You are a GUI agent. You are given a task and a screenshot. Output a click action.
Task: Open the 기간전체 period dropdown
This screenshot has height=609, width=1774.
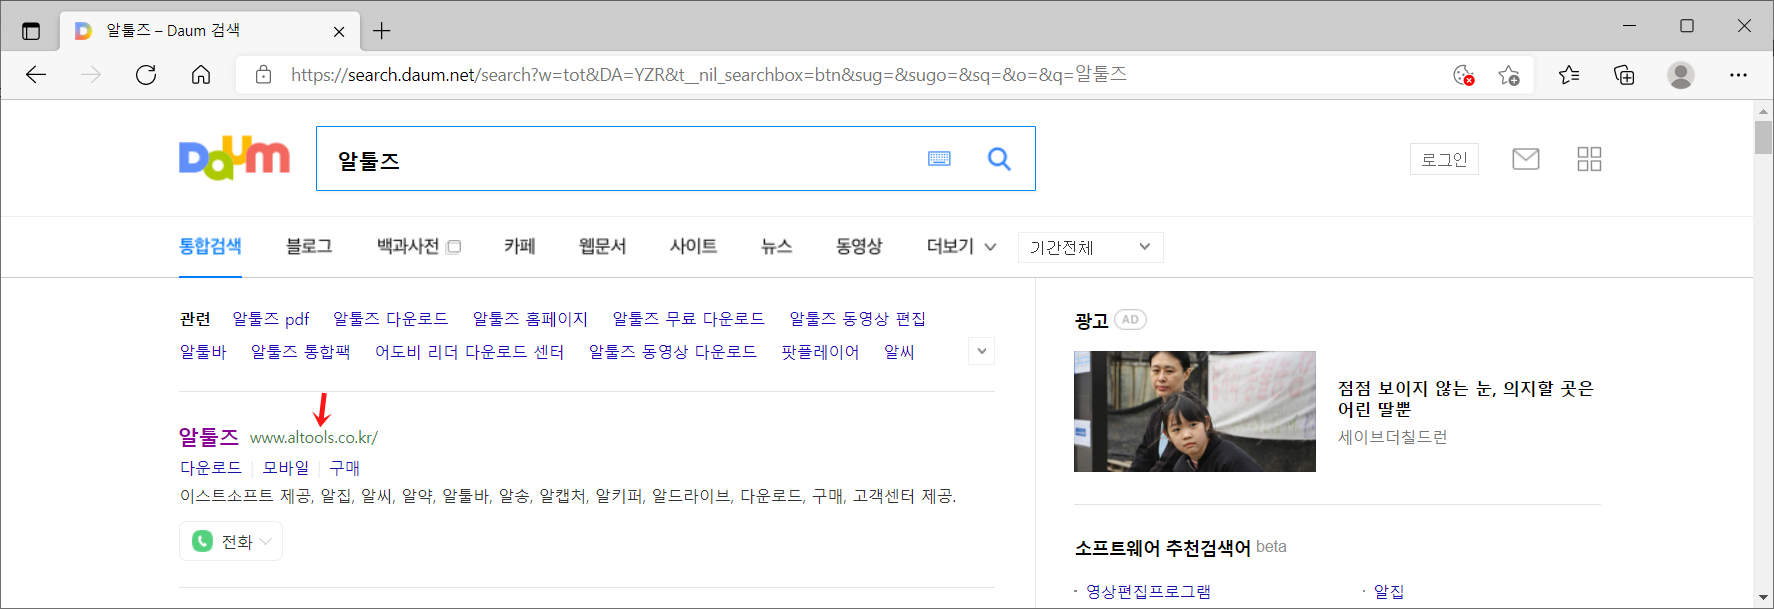(x=1090, y=247)
